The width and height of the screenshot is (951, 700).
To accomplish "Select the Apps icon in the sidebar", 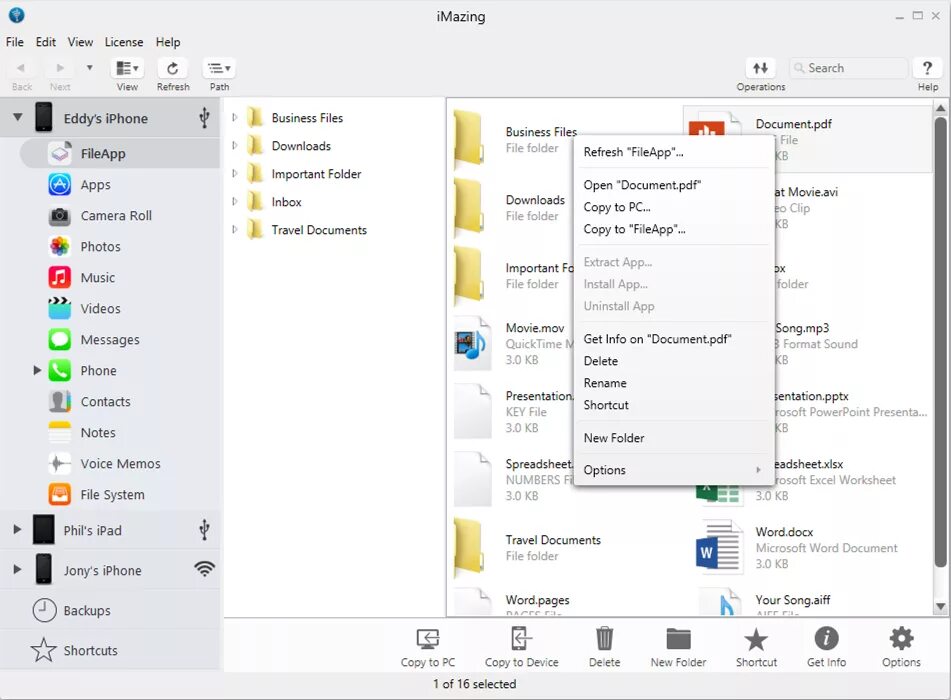I will (x=59, y=184).
